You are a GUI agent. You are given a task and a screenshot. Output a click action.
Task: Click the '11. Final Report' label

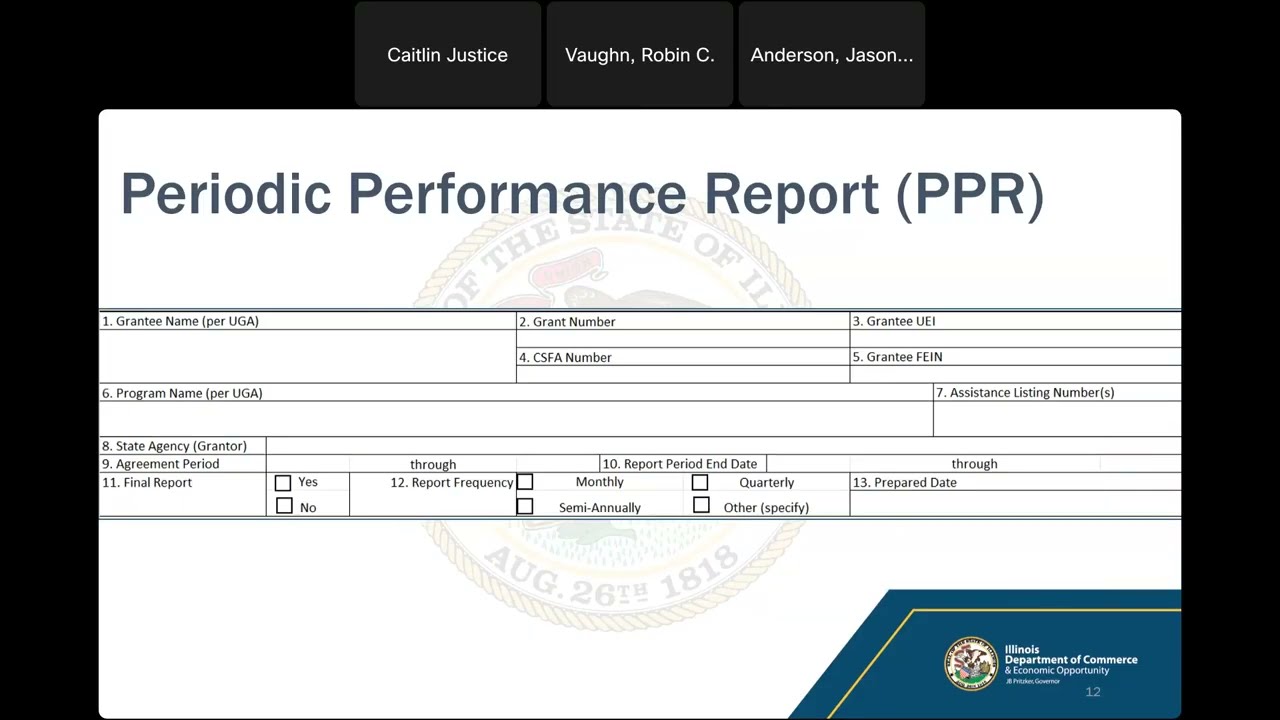[146, 482]
